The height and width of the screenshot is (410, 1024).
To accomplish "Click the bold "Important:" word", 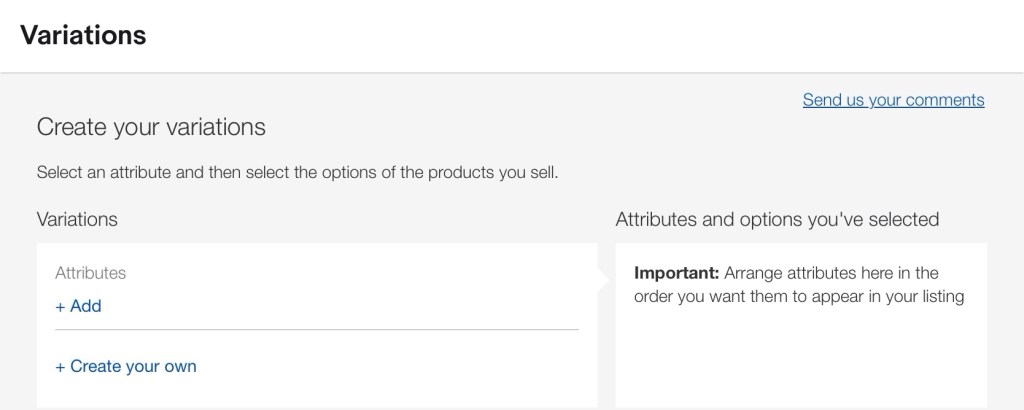I will pyautogui.click(x=677, y=273).
